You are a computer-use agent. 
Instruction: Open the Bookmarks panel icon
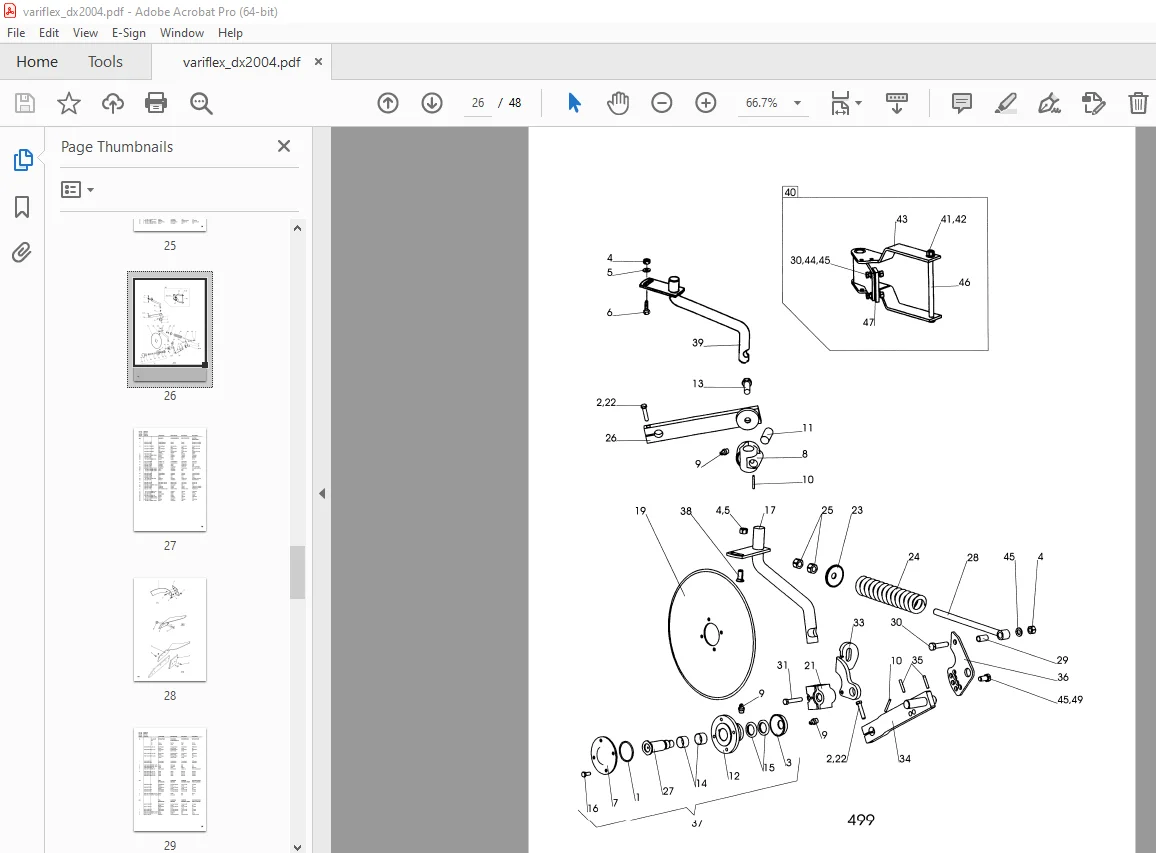(x=22, y=207)
